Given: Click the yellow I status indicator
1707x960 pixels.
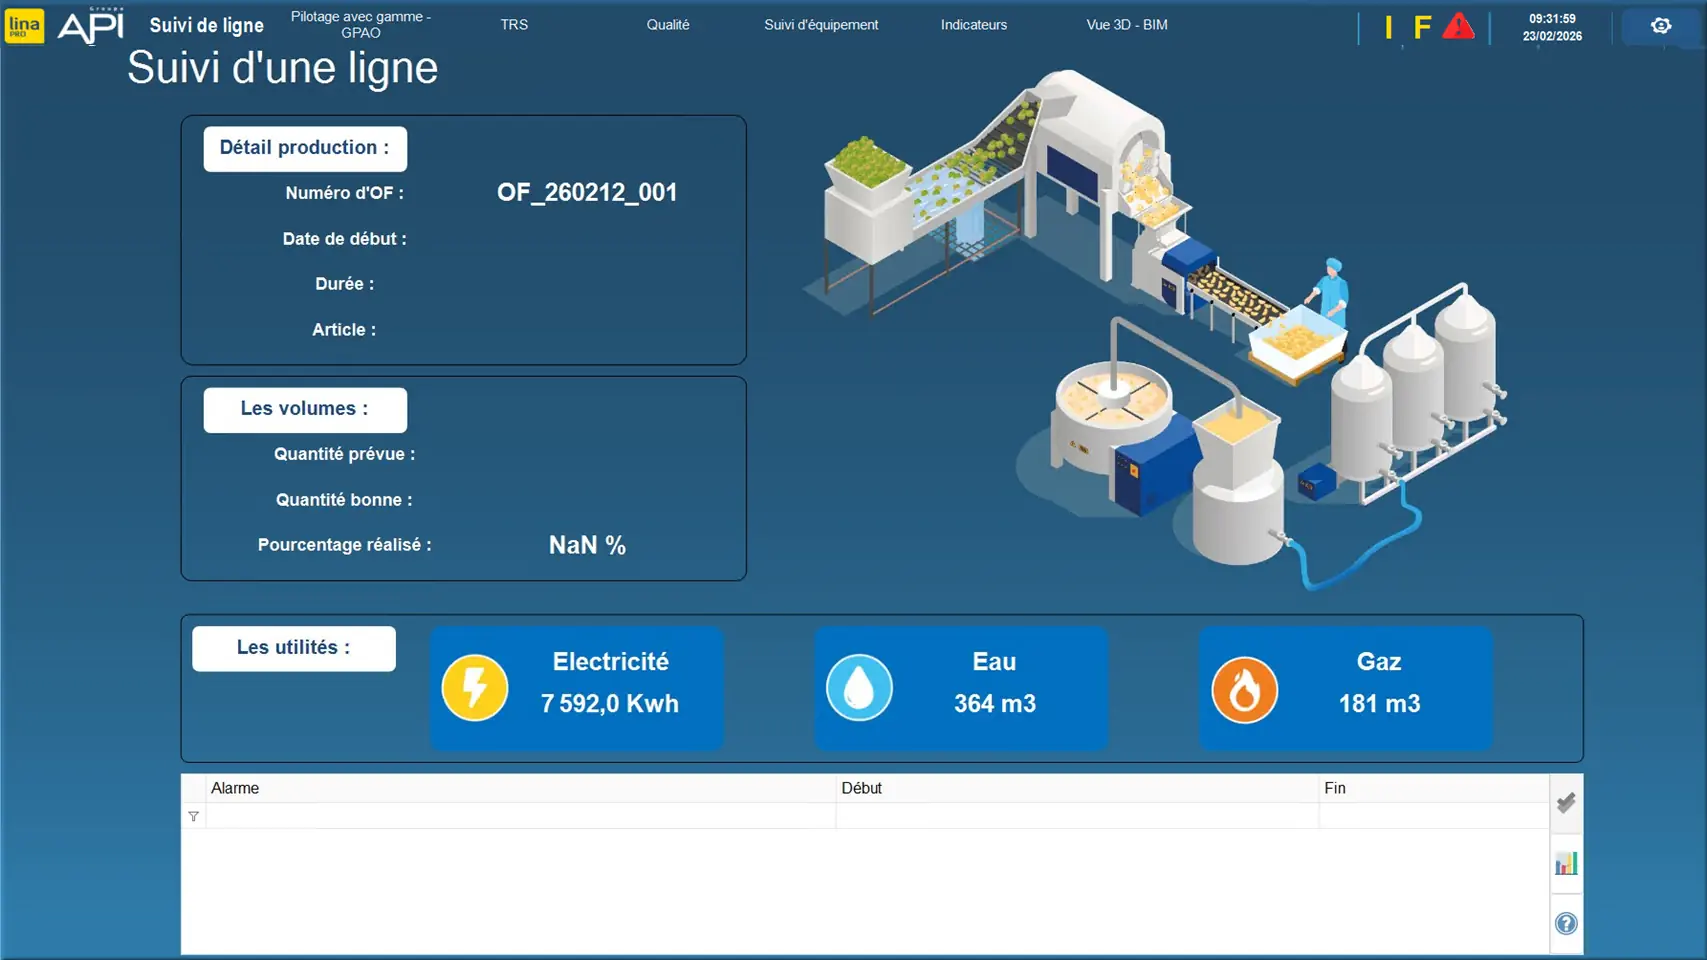Looking at the screenshot, I should pos(1388,27).
